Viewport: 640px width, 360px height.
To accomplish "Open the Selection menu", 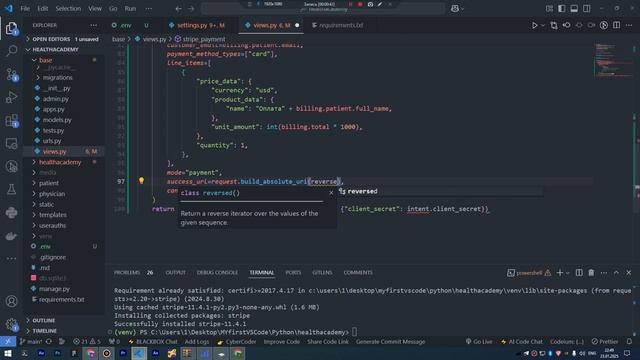I will tap(68, 8).
